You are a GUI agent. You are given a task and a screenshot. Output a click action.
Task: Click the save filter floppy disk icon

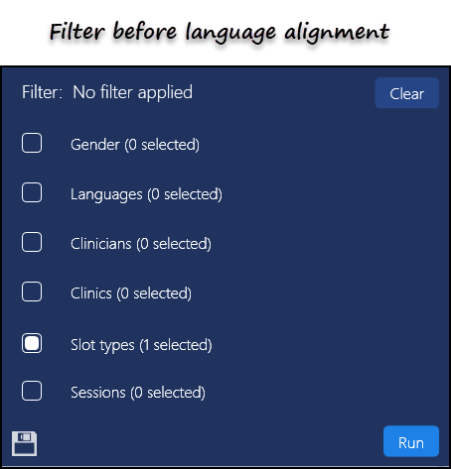24,443
